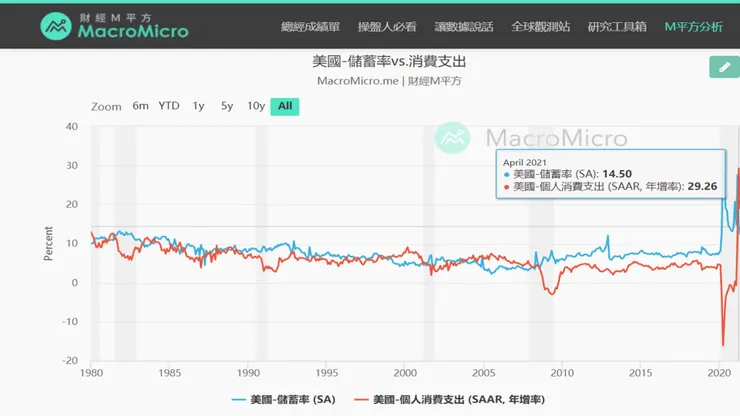Open the M平方分析 menu

coord(694,27)
